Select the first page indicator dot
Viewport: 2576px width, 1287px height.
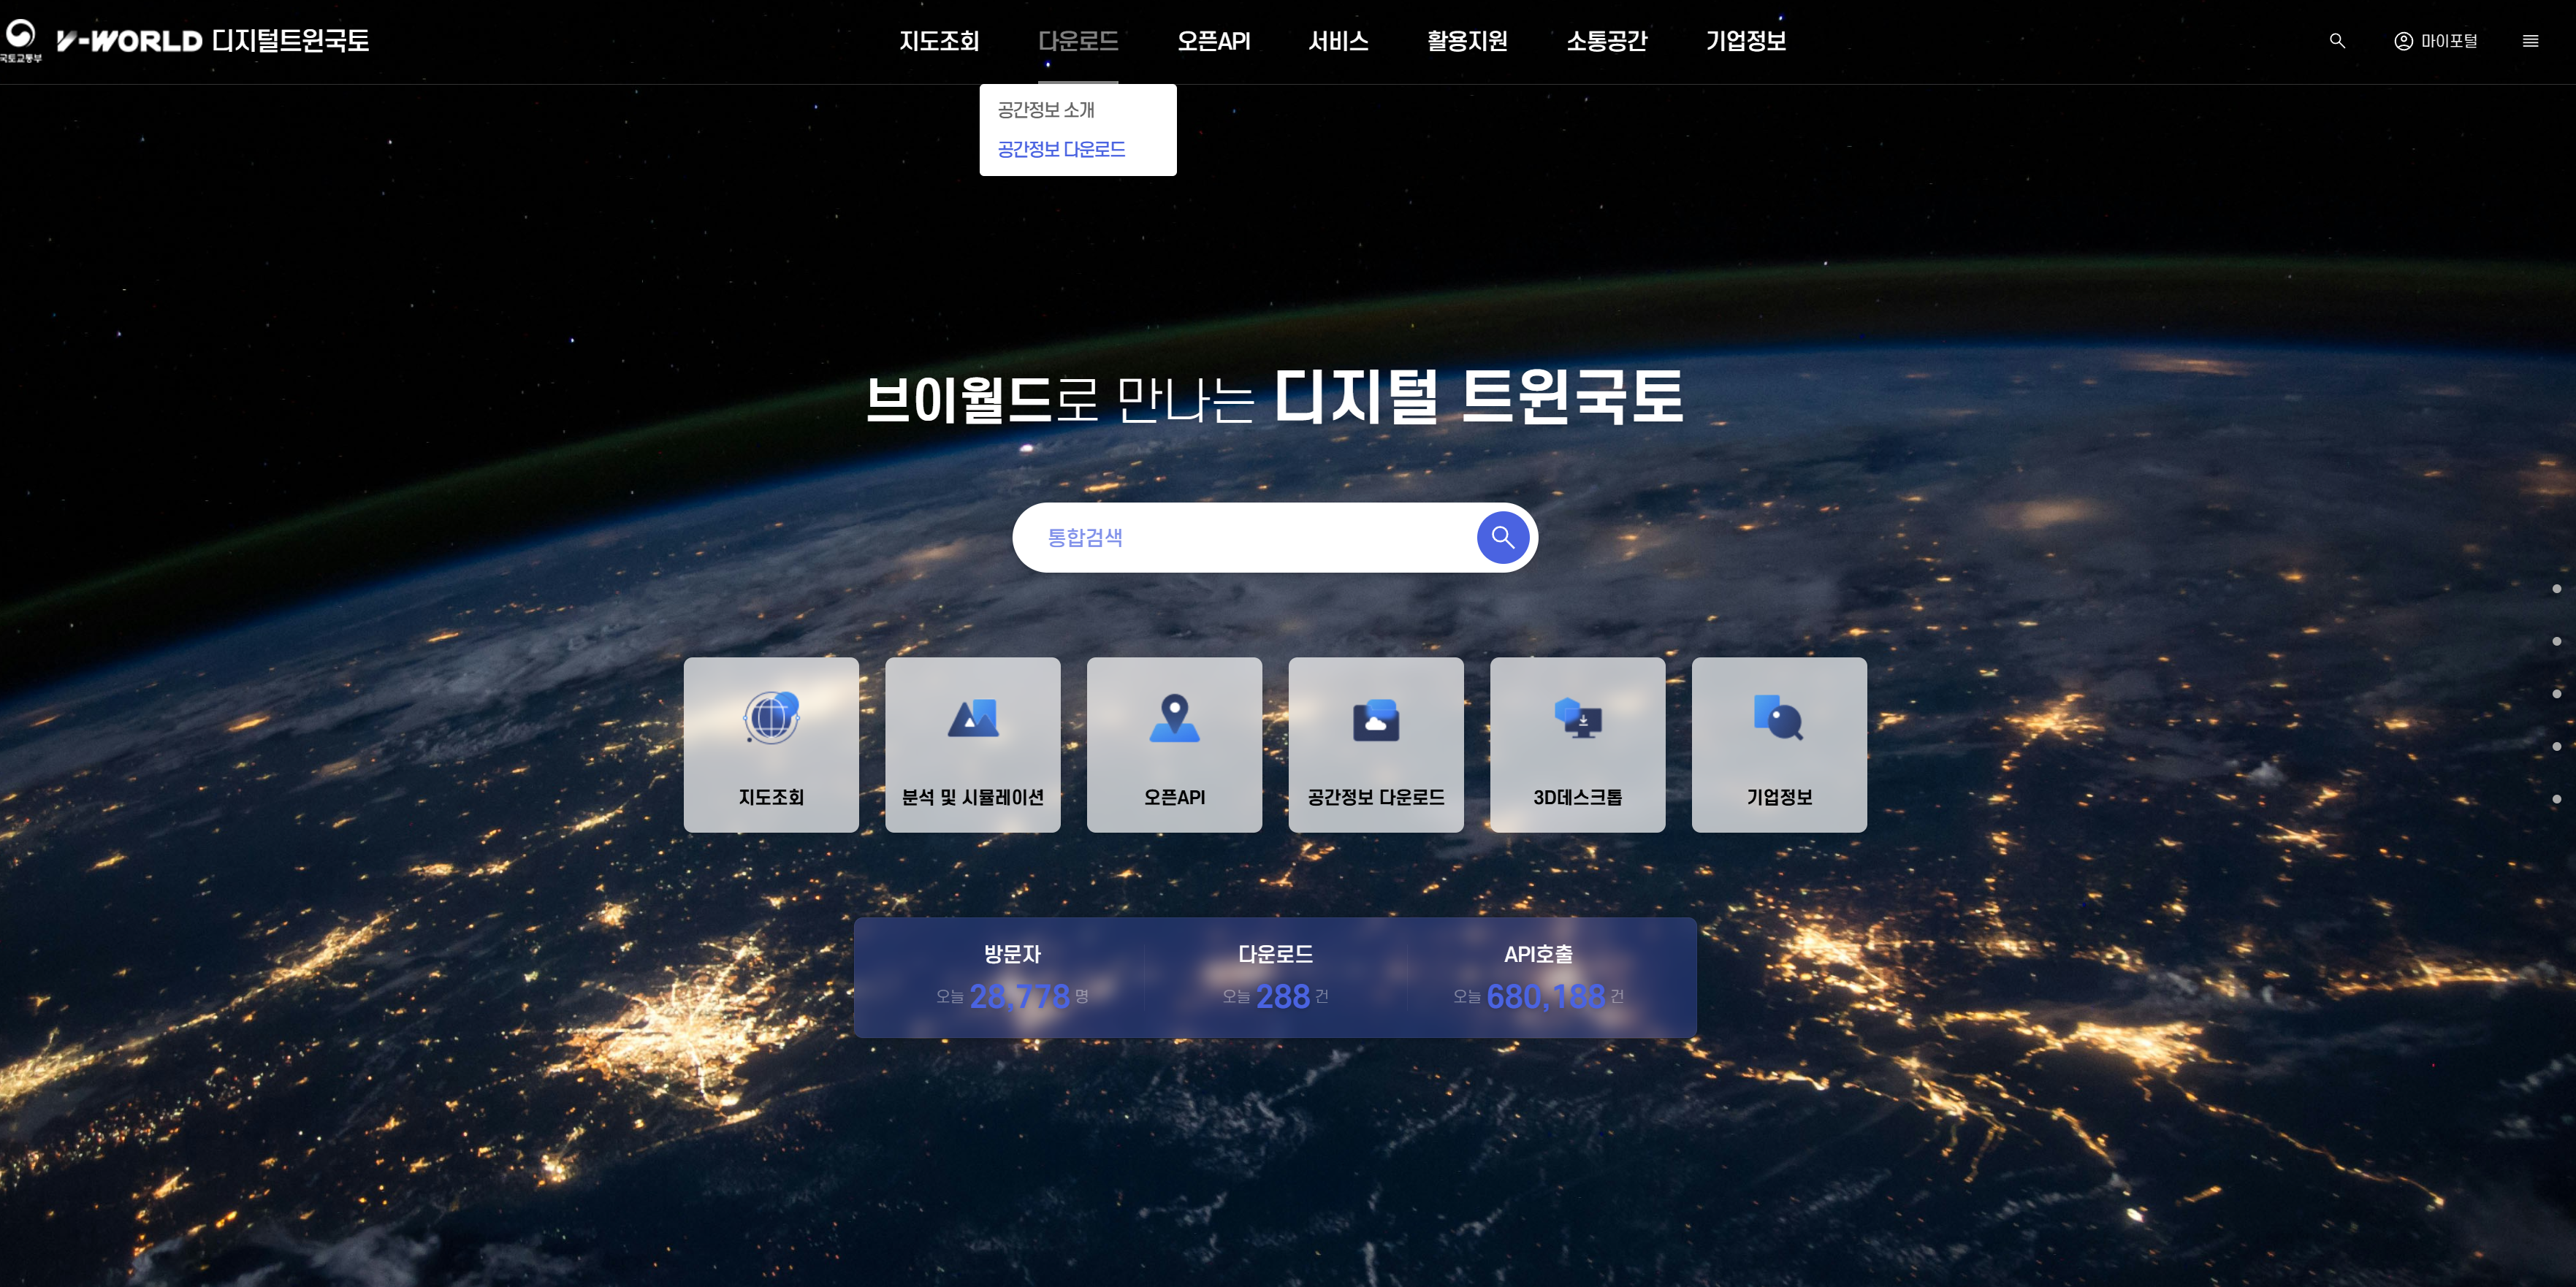pyautogui.click(x=2556, y=589)
